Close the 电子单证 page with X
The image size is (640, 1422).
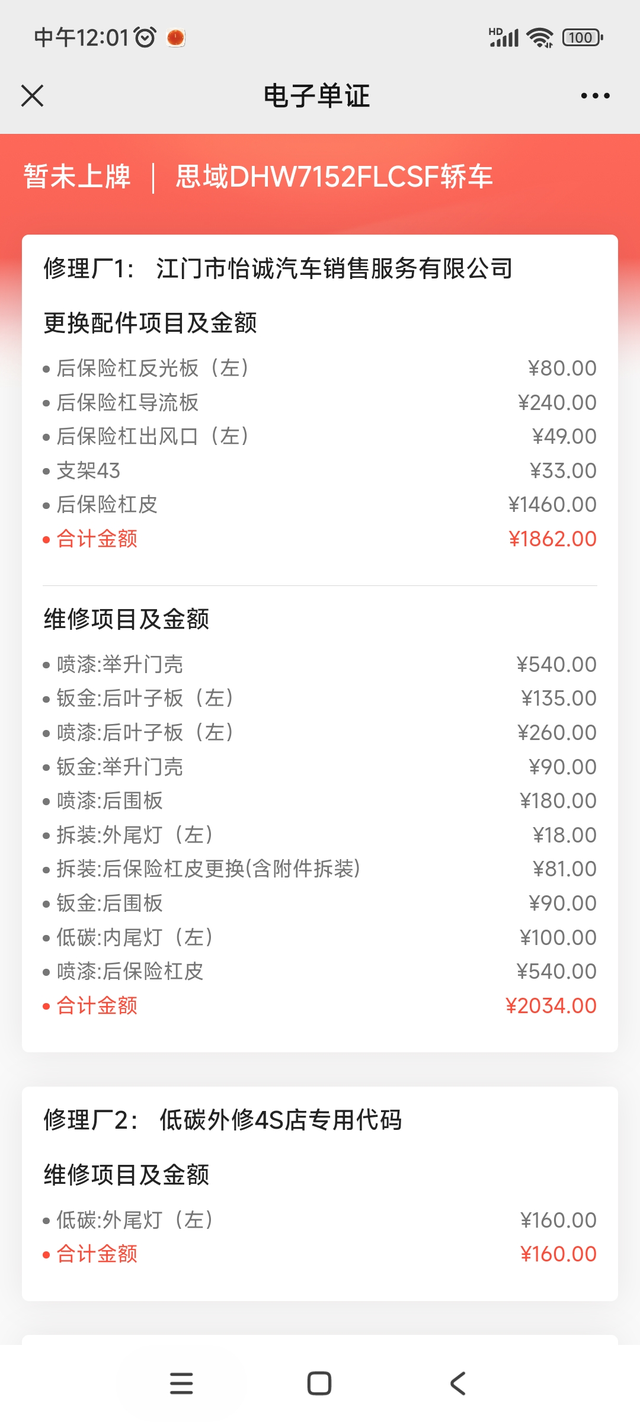[32, 96]
